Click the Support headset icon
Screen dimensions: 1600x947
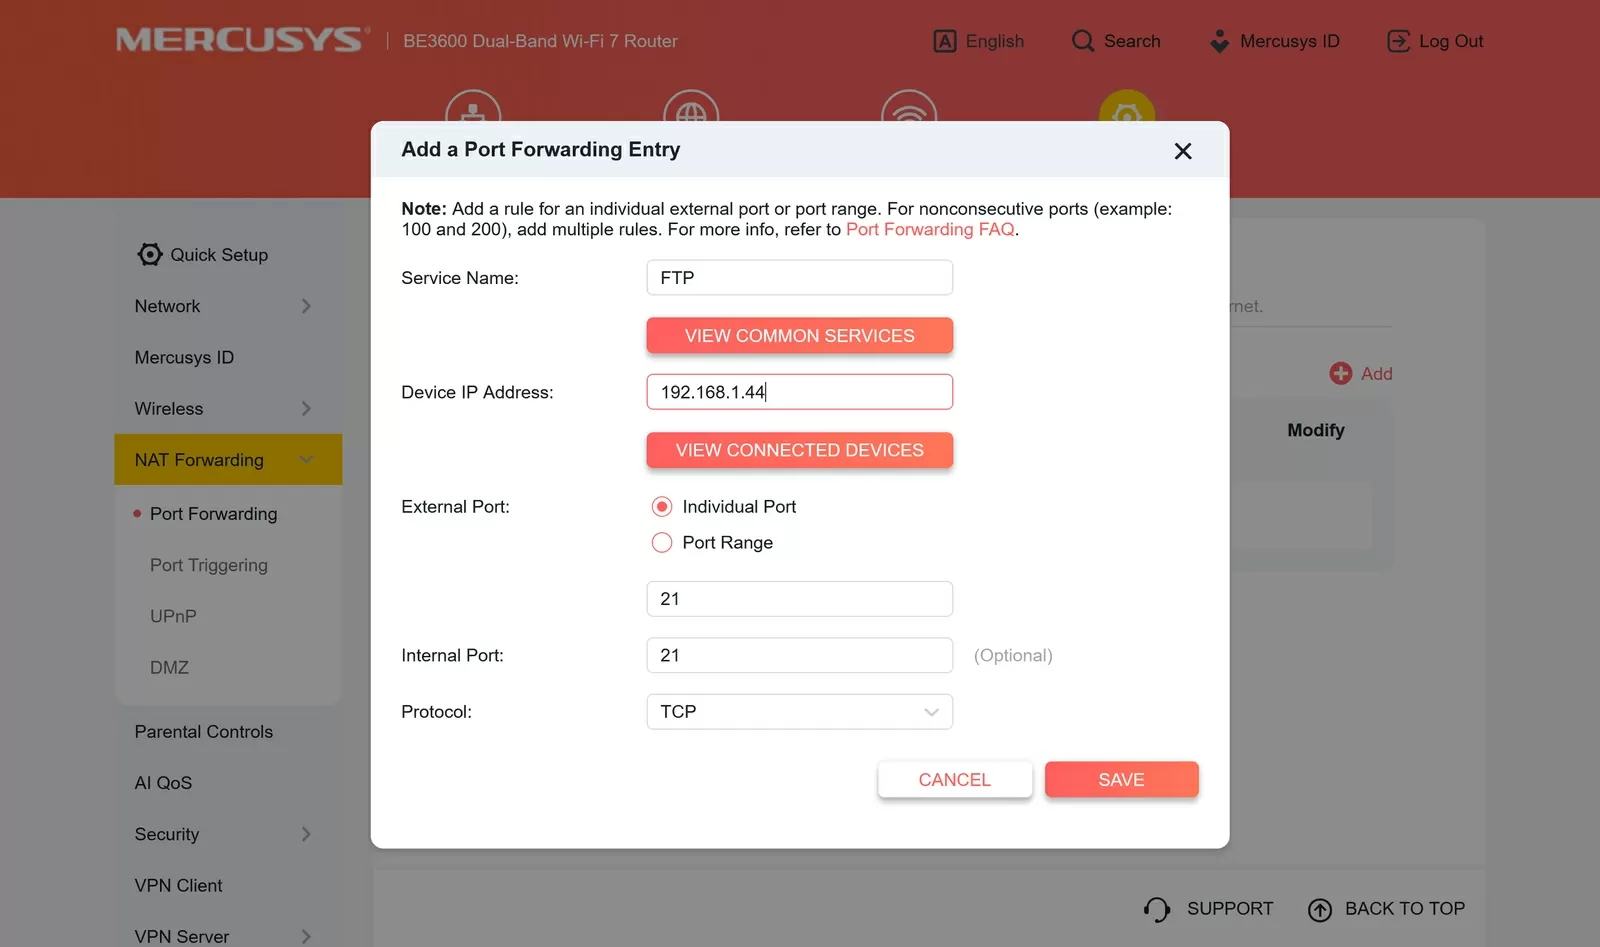point(1157,909)
